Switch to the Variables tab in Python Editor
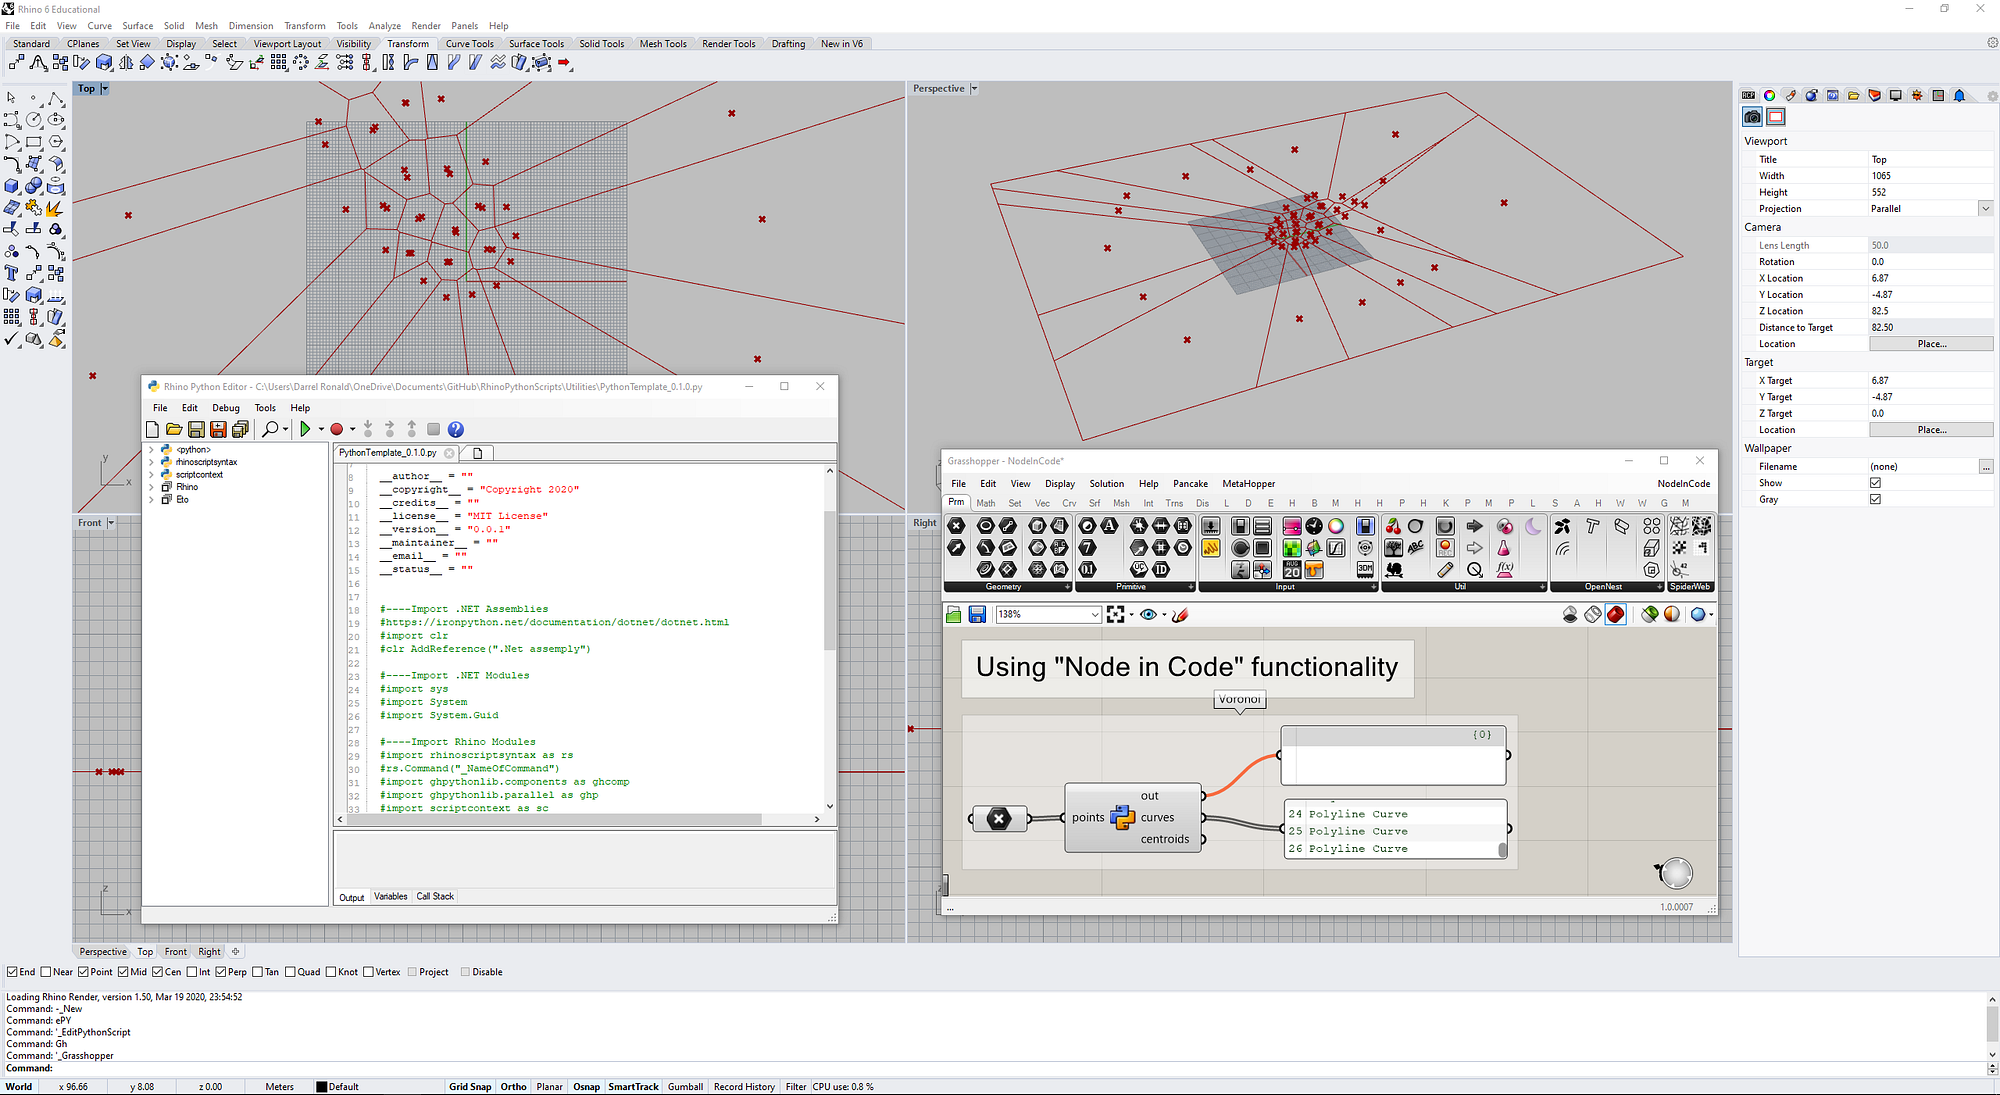The image size is (2000, 1095). [390, 896]
